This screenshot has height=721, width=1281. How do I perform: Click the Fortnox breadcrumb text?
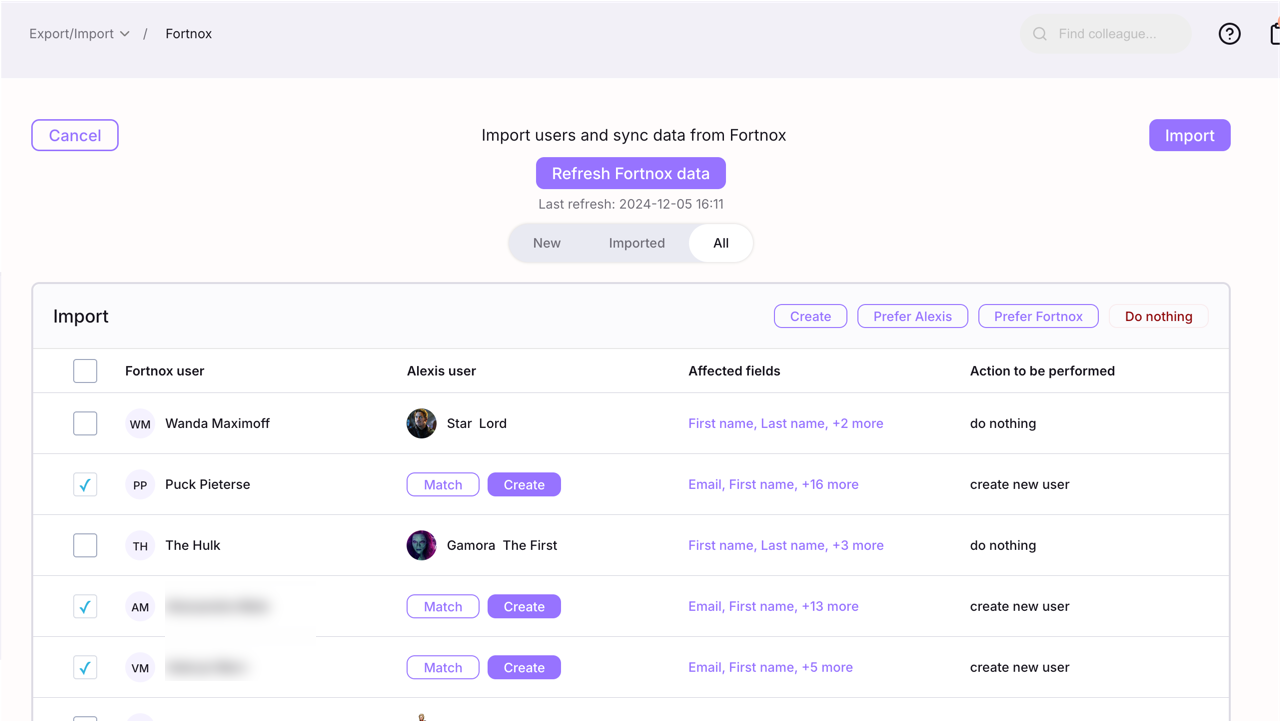click(189, 34)
